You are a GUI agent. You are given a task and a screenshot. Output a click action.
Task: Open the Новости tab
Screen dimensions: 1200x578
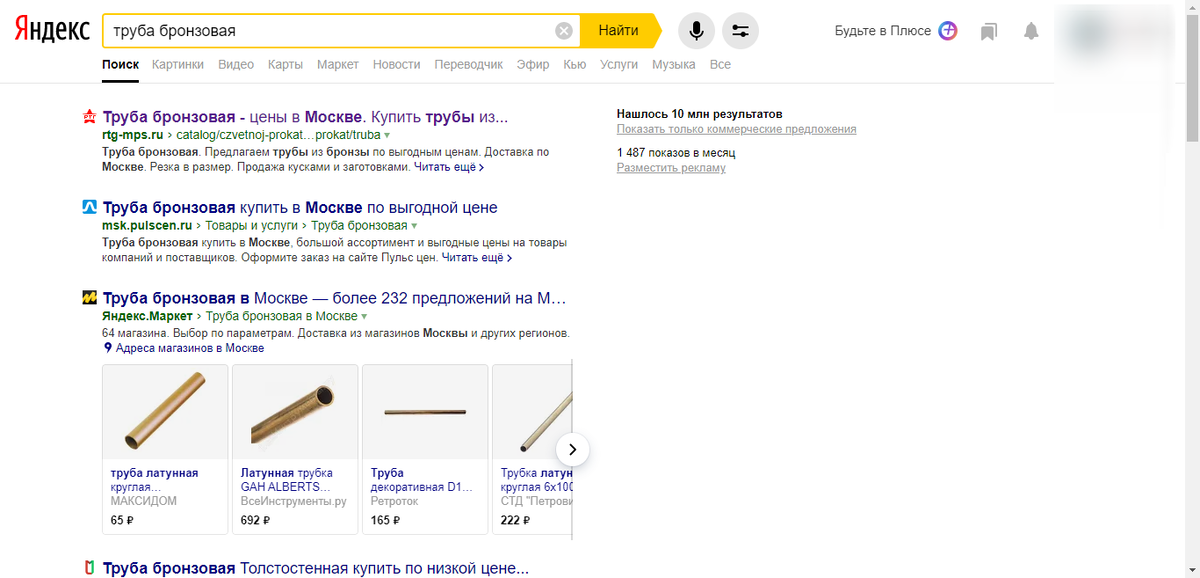pyautogui.click(x=396, y=64)
